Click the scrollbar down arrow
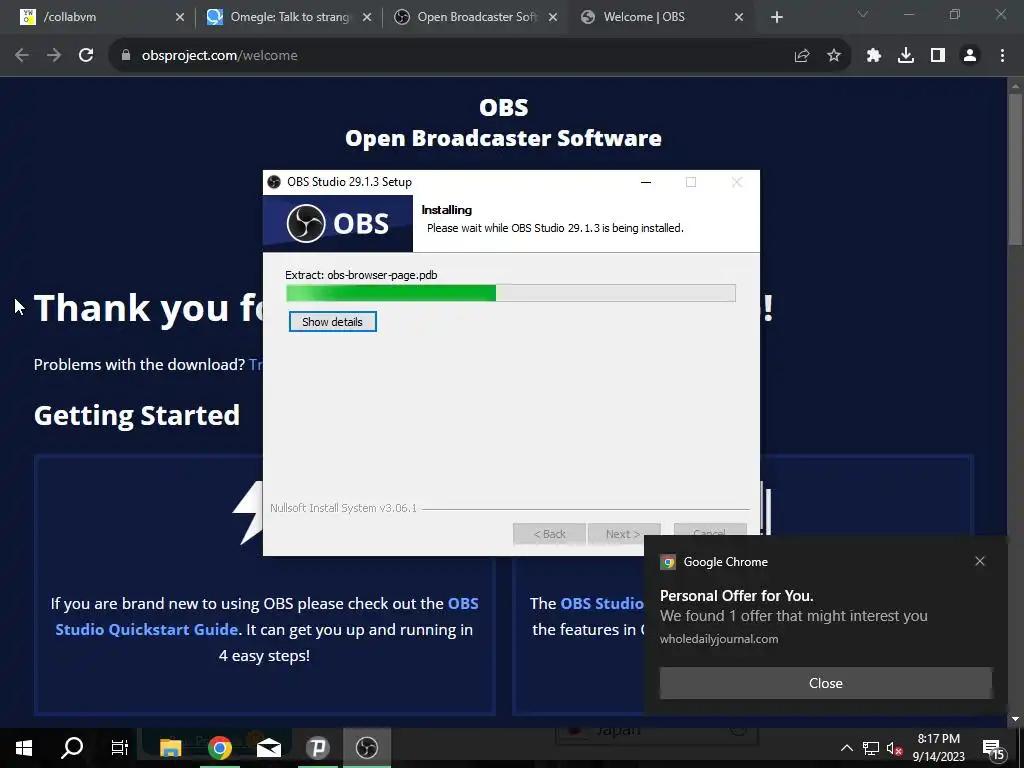The width and height of the screenshot is (1024, 768). (1015, 720)
